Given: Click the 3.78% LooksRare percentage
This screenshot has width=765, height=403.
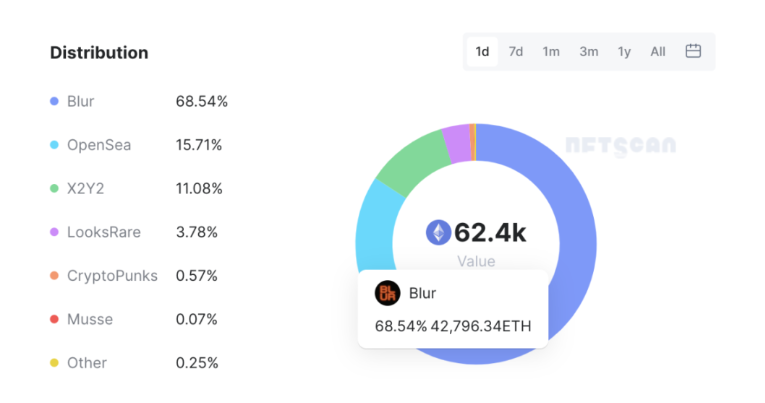Looking at the screenshot, I should coord(197,232).
